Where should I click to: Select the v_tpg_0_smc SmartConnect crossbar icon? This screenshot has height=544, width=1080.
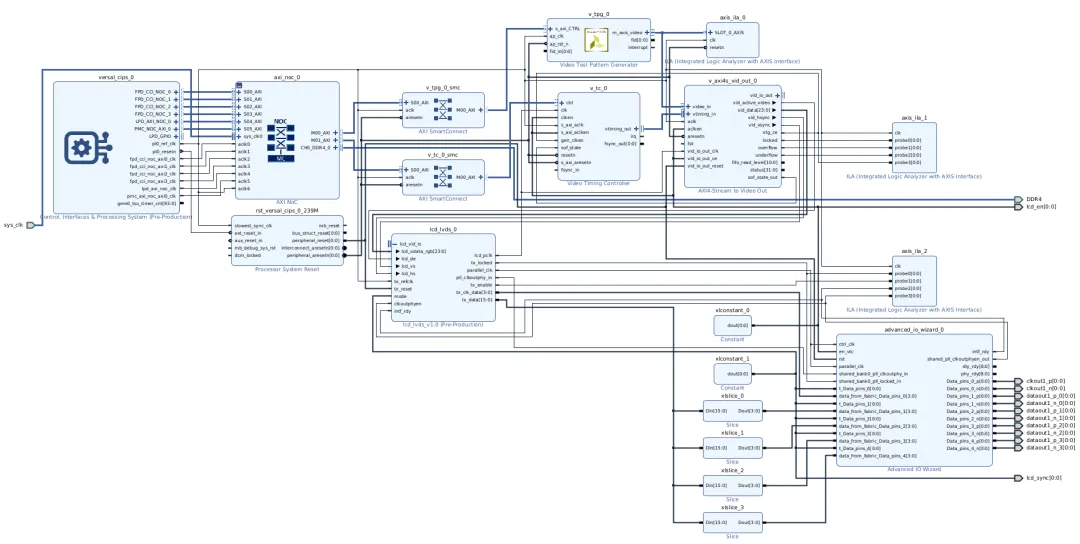pyautogui.click(x=442, y=108)
